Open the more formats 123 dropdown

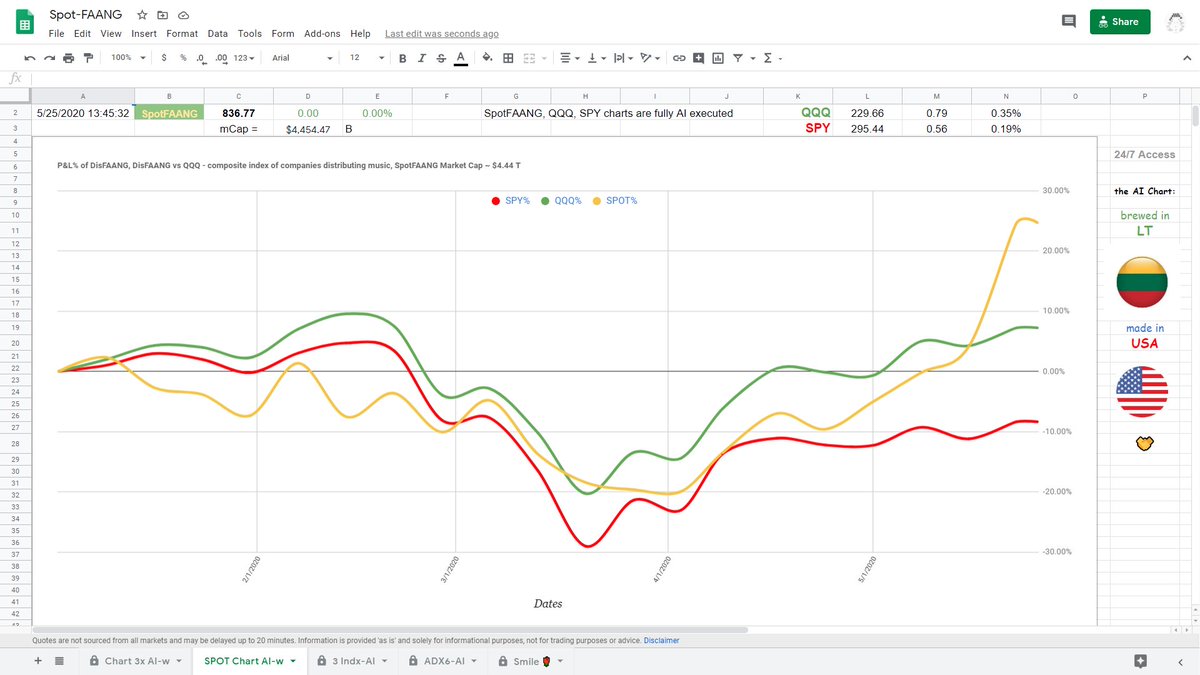point(244,58)
